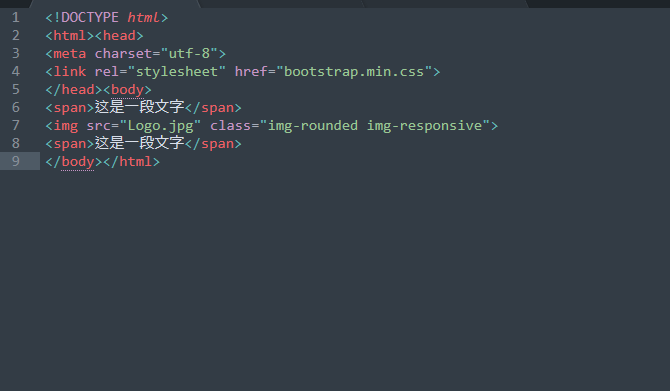The width and height of the screenshot is (670, 391).
Task: Click line number 1 in the gutter
Action: click(x=16, y=18)
